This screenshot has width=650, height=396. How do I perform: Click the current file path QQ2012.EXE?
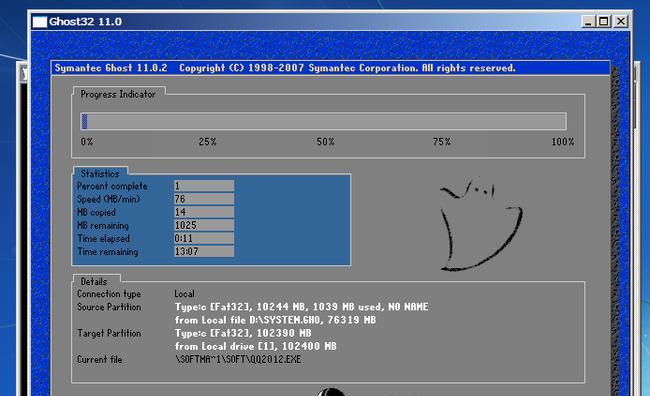point(238,360)
